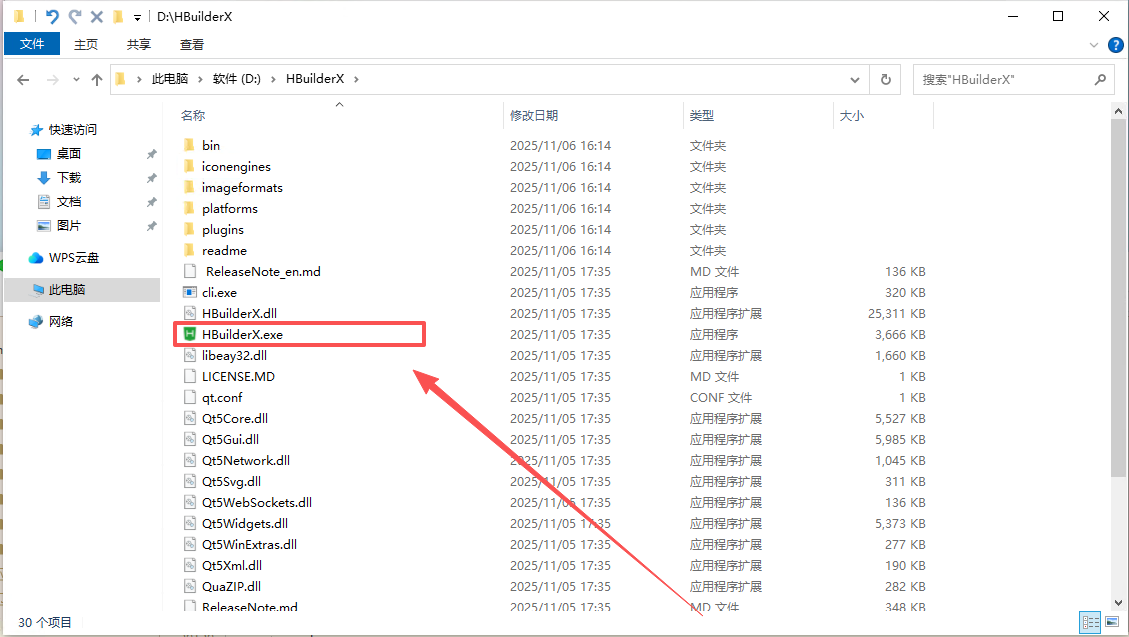Open the plugins folder
Image resolution: width=1129 pixels, height=637 pixels.
pyautogui.click(x=222, y=229)
